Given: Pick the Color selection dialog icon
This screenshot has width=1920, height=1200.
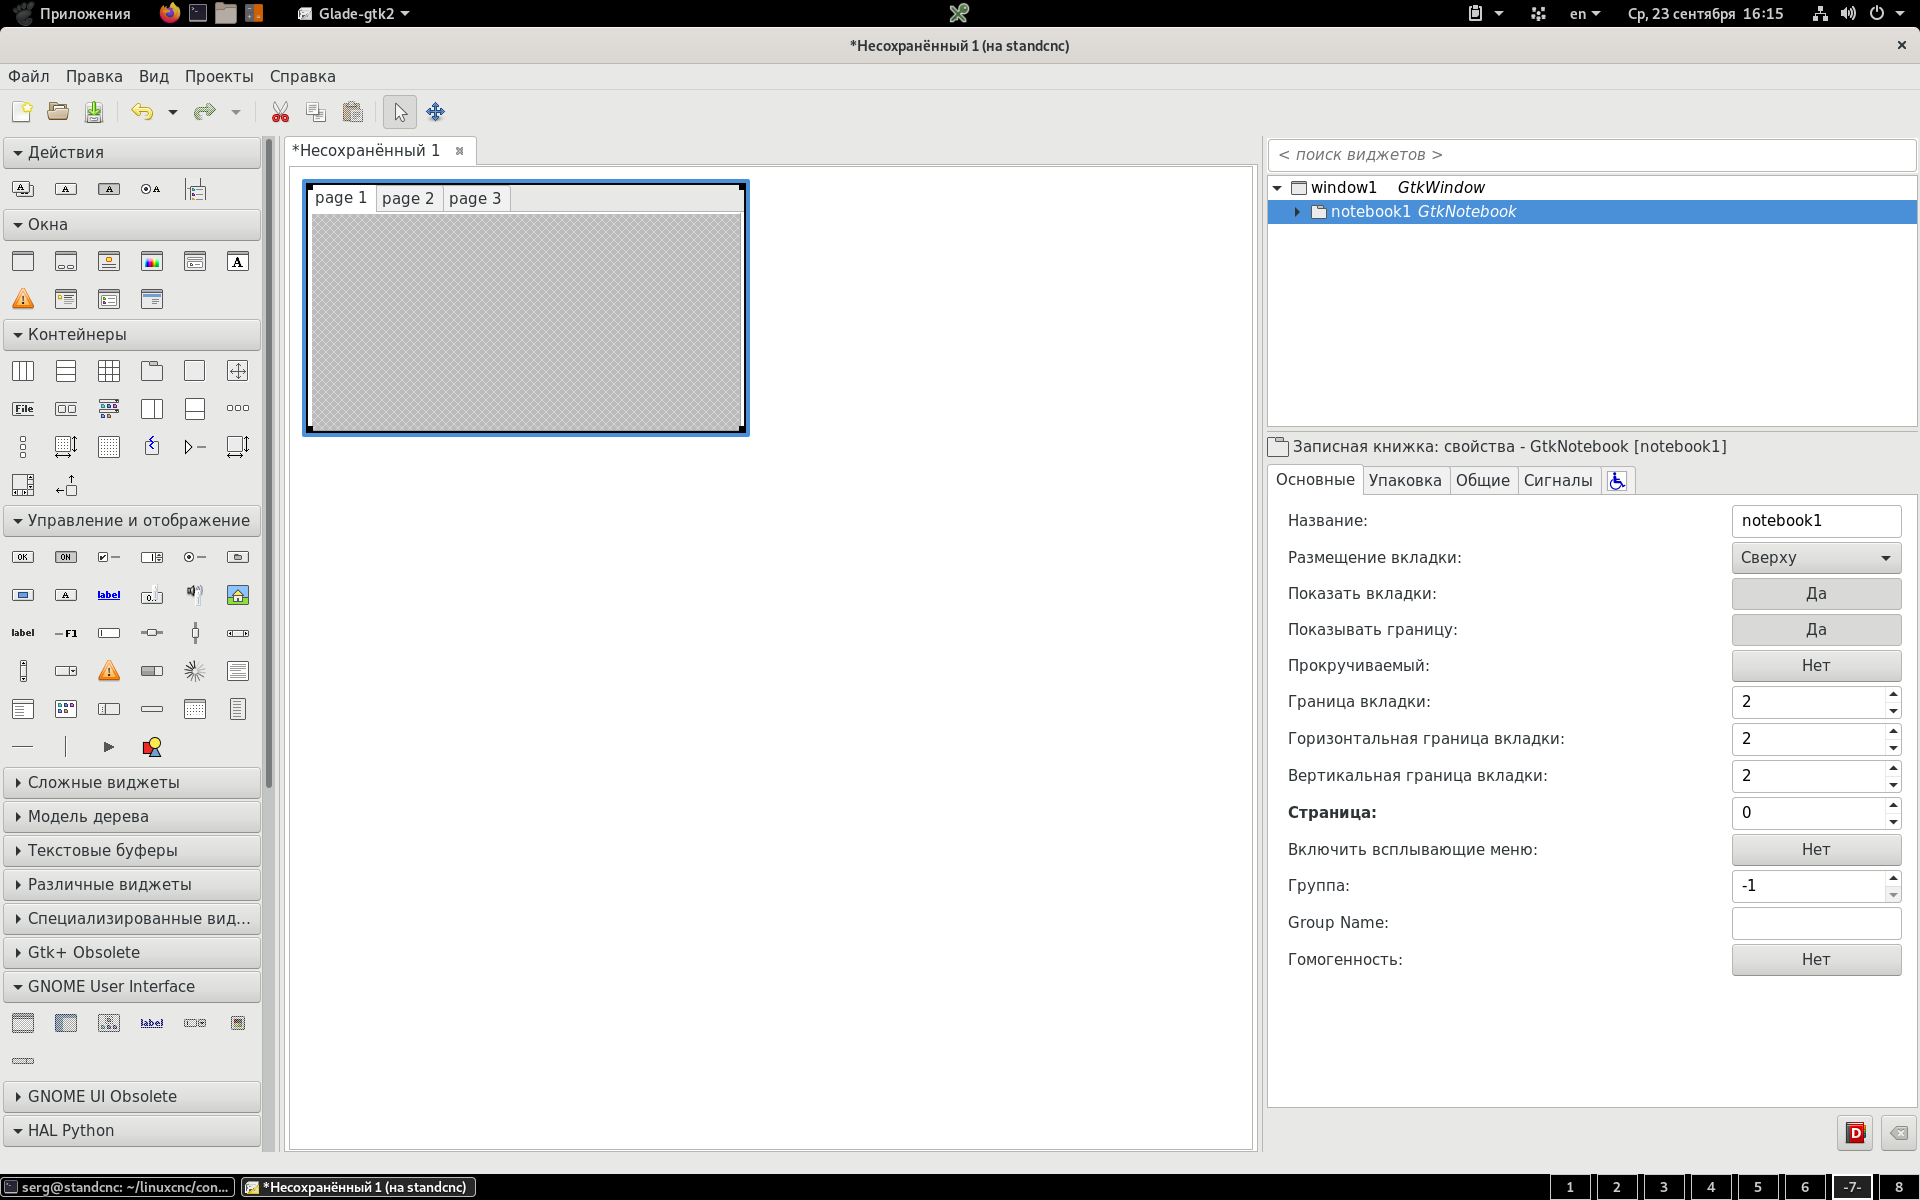Looking at the screenshot, I should click(x=152, y=262).
